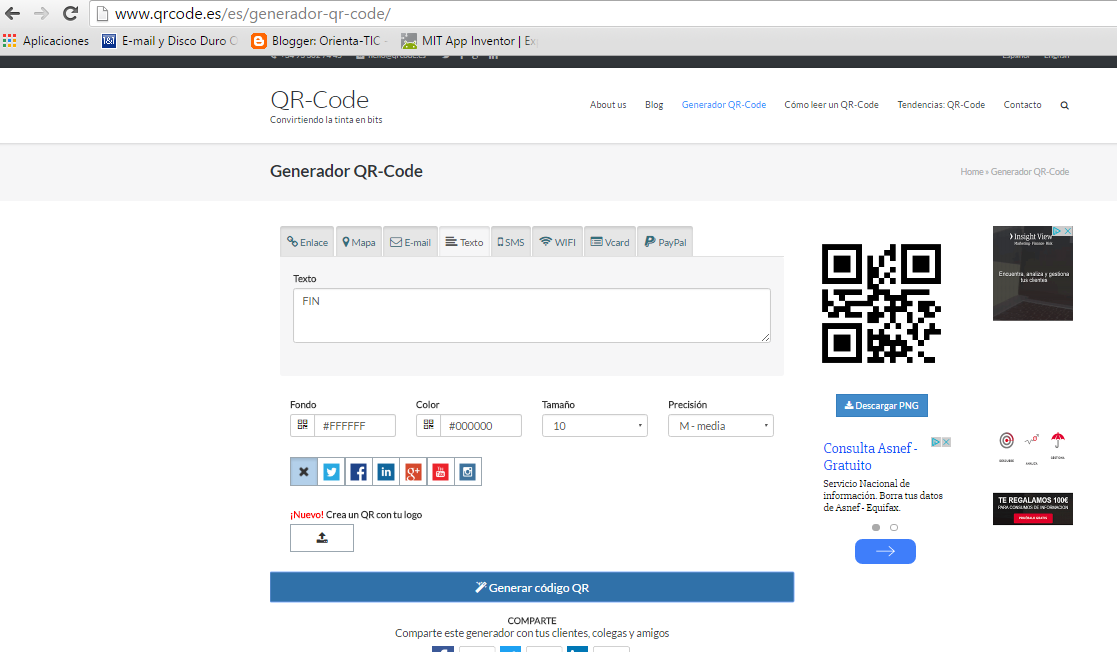Click the QR-Code site logo
The image size is (1117, 652).
[x=320, y=100]
